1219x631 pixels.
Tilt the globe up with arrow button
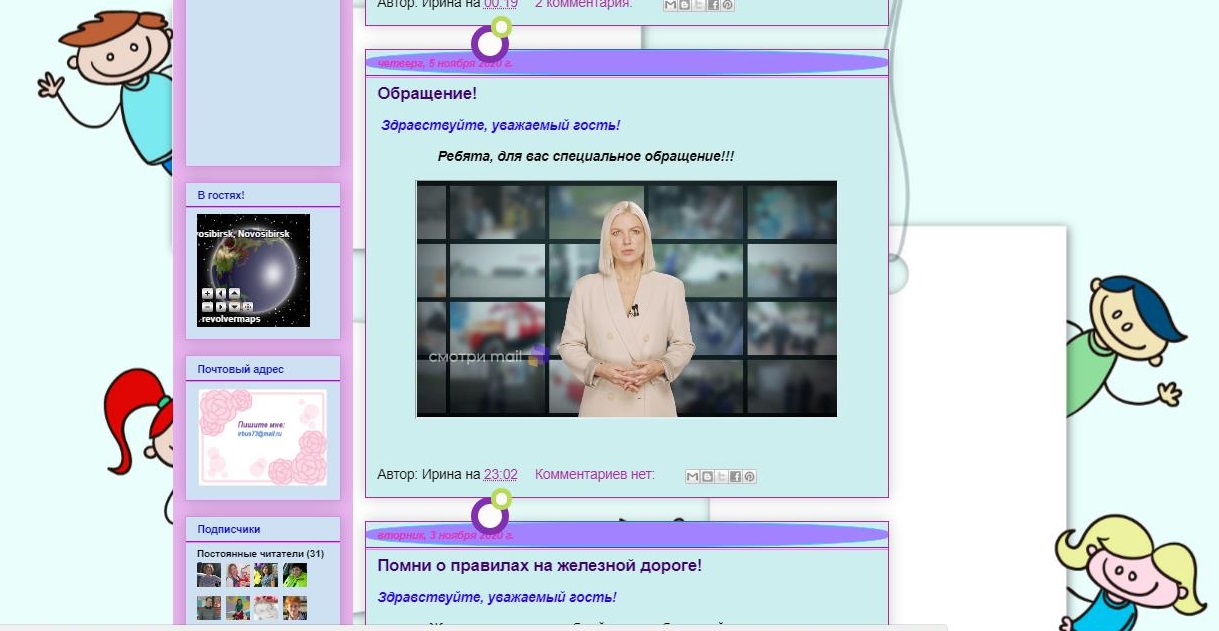[x=234, y=293]
